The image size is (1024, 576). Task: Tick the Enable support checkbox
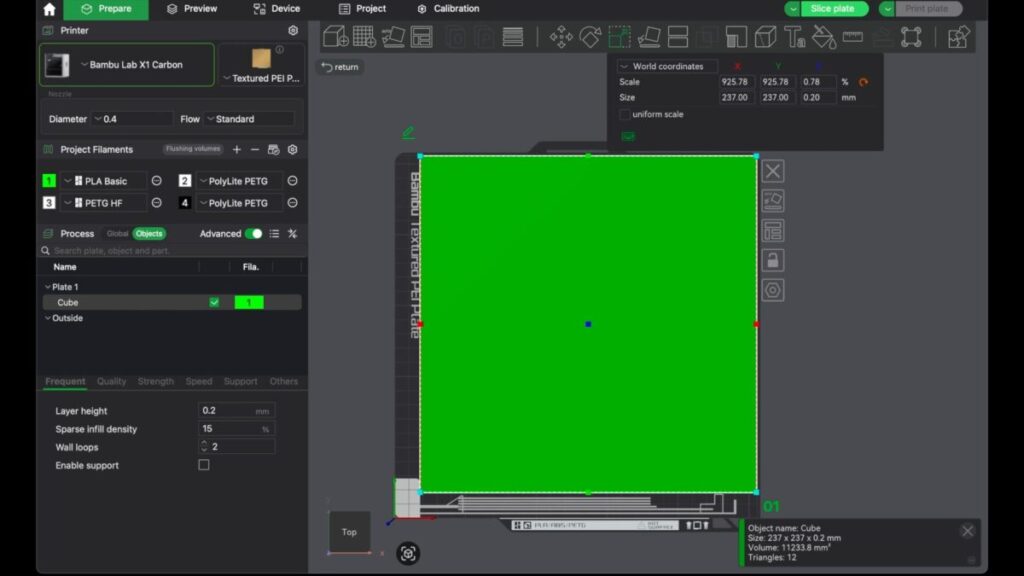tap(204, 465)
